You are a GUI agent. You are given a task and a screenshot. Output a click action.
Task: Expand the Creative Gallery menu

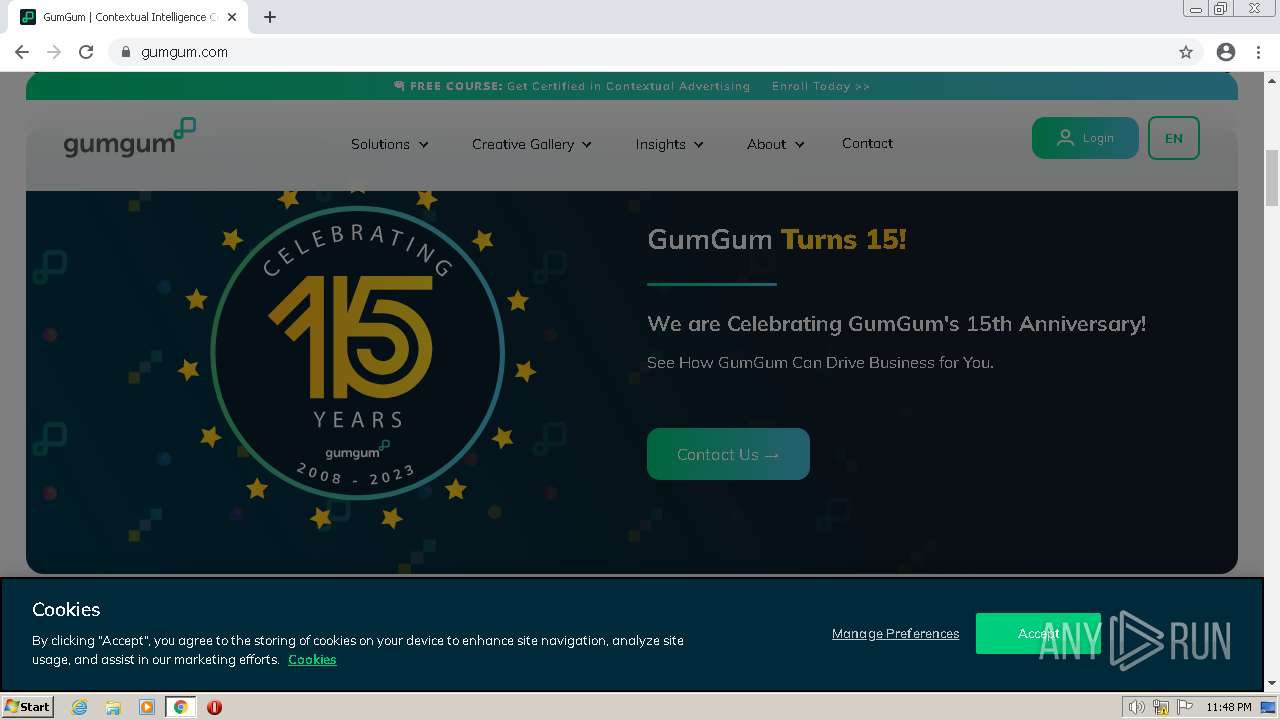click(532, 144)
